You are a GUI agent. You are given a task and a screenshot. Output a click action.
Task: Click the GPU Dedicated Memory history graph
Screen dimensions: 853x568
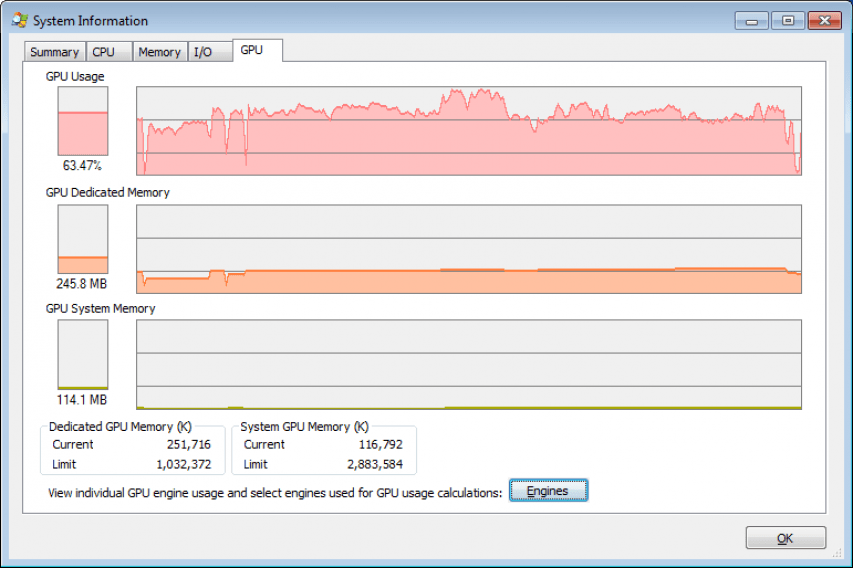469,249
